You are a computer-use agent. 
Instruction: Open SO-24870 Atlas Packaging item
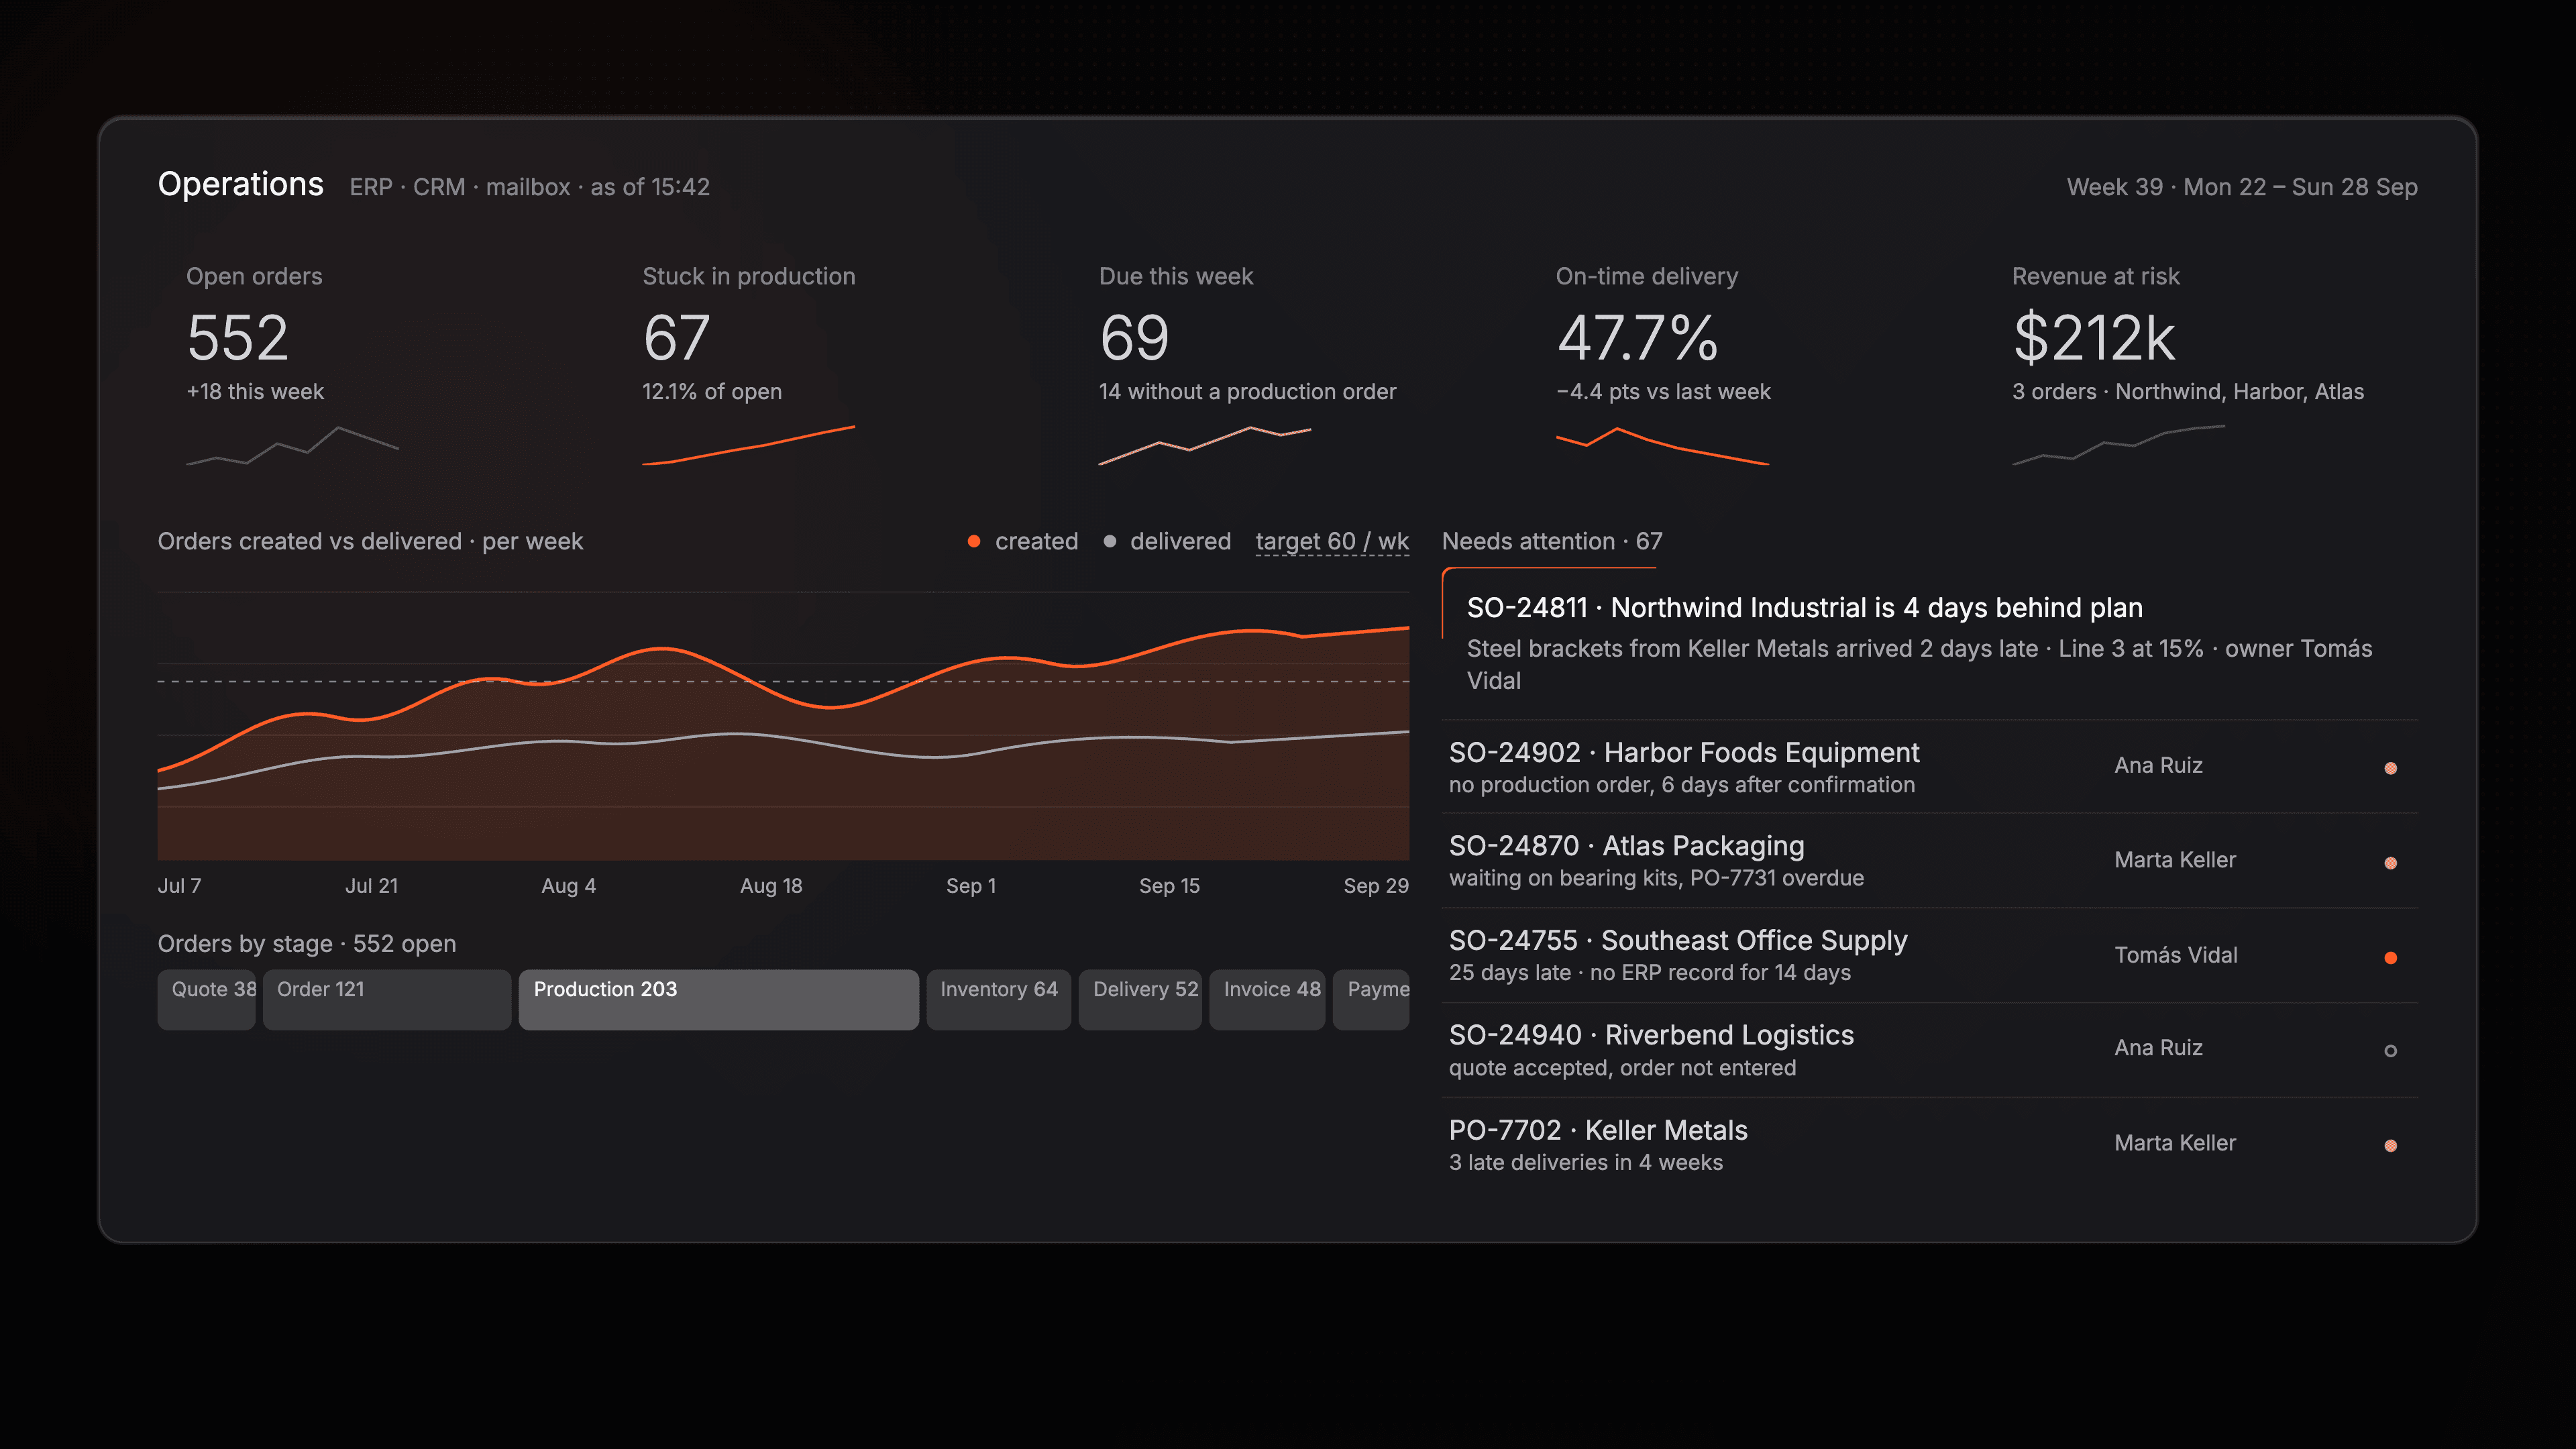(x=1930, y=861)
